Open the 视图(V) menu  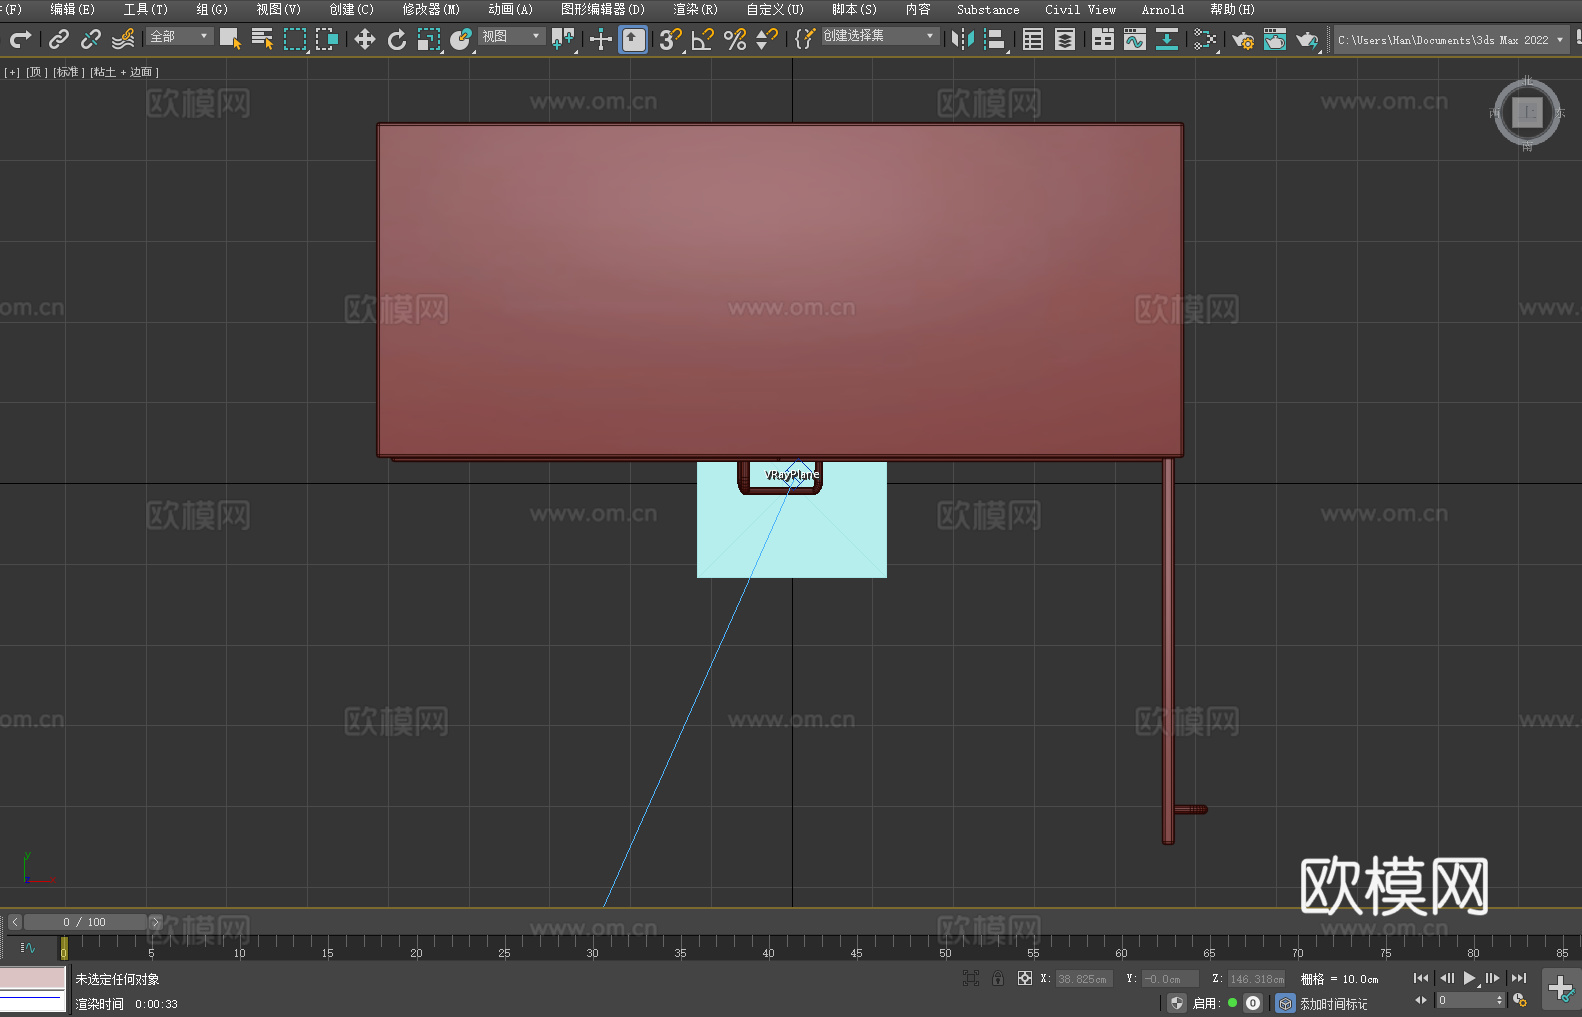(x=278, y=9)
